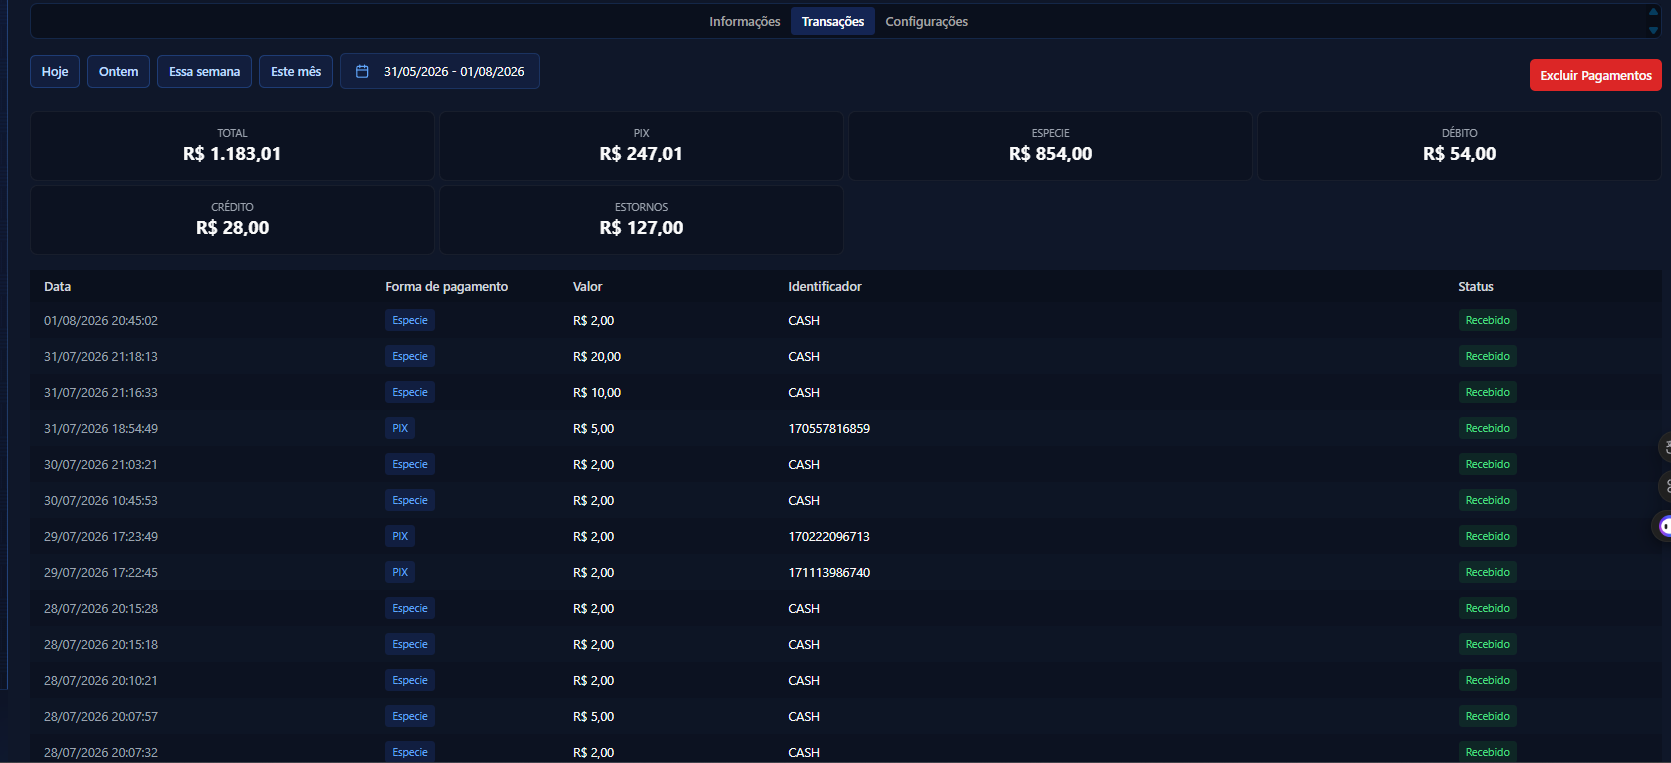Click the PIX badge in the 31/07/2026 18:54:49 row

click(x=400, y=428)
